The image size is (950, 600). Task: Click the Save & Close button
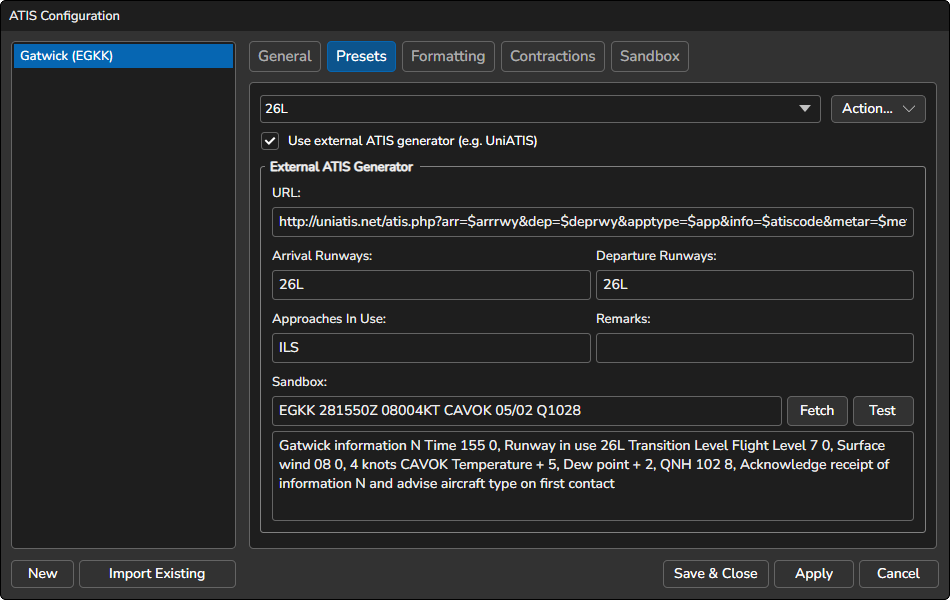pos(715,574)
